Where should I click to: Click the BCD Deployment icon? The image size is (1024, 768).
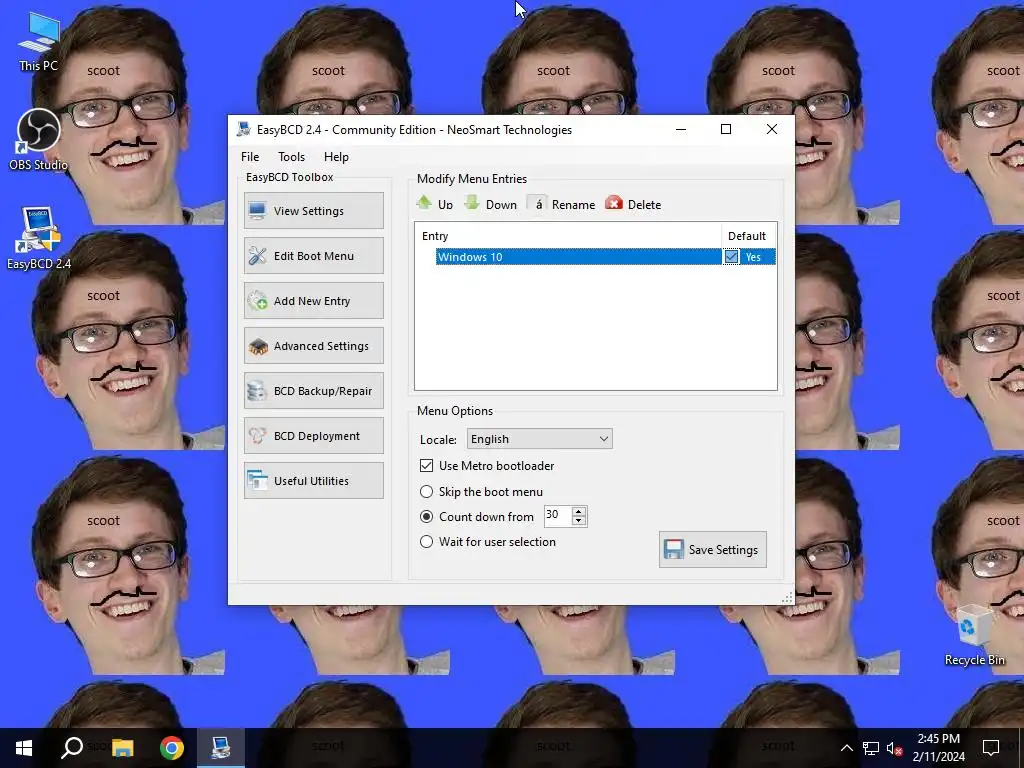point(257,436)
